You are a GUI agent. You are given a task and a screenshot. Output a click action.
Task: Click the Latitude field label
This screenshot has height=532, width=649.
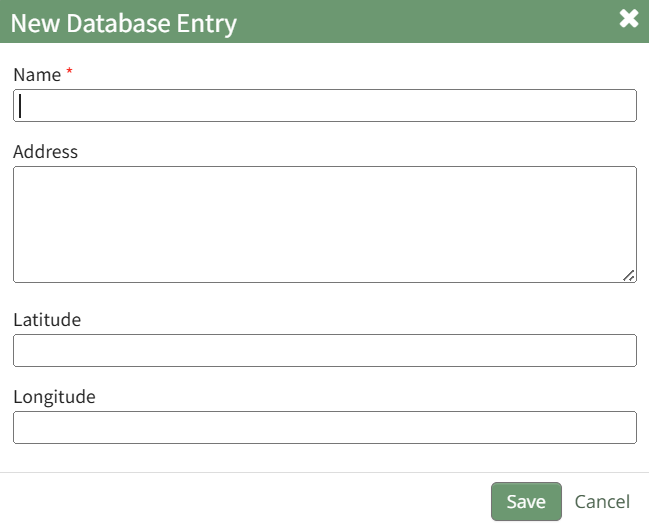47,320
